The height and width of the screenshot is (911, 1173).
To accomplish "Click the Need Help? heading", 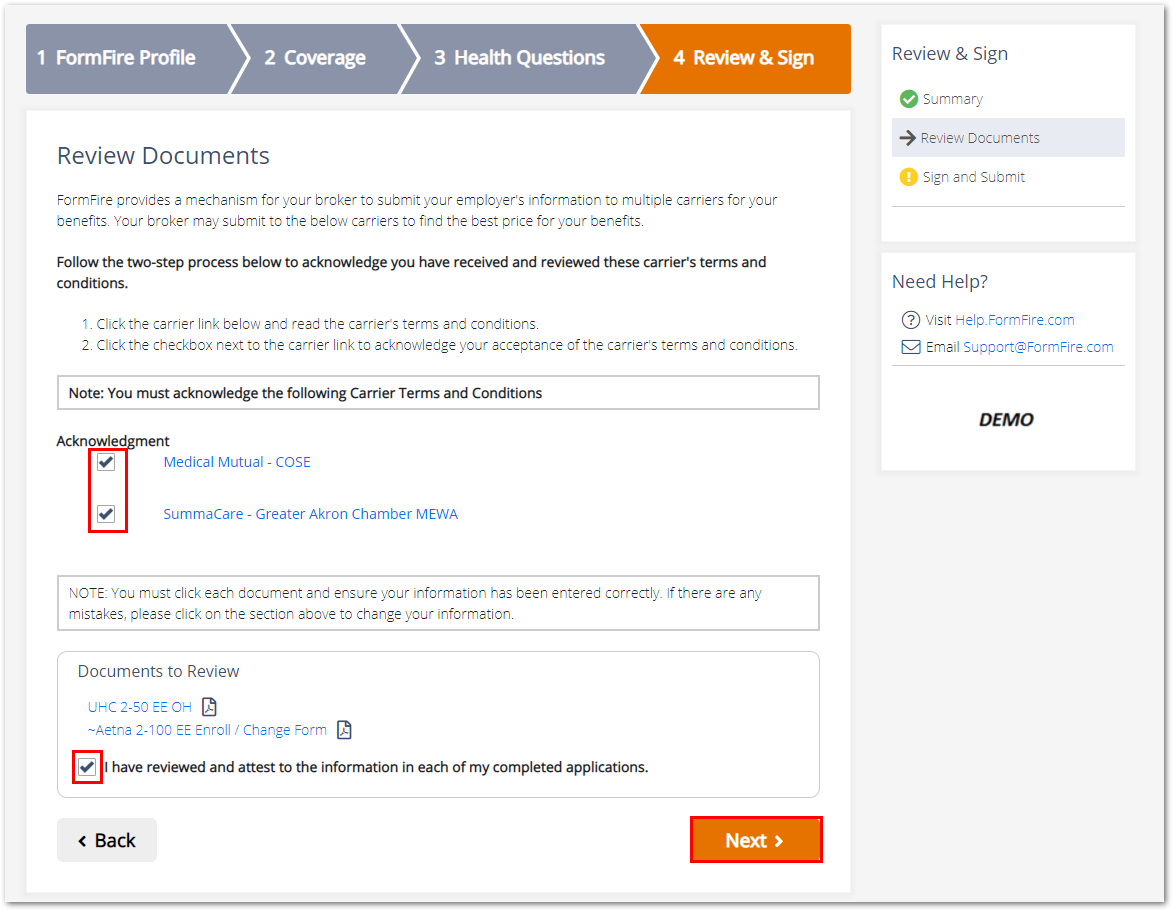I will tap(940, 282).
